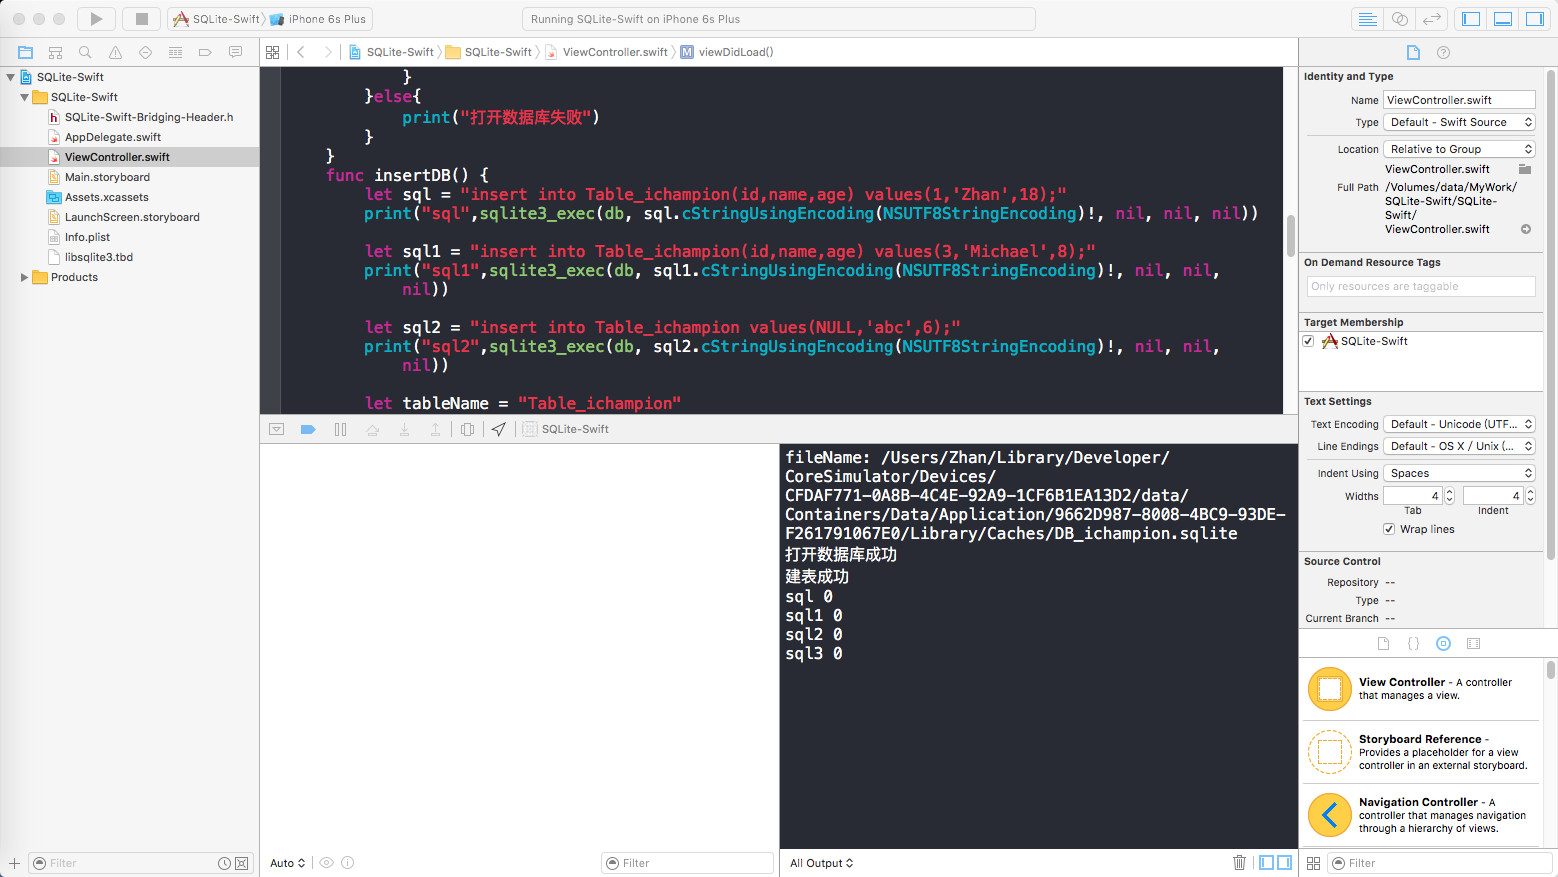
Task: Open the Text Encoding dropdown
Action: (x=1459, y=424)
